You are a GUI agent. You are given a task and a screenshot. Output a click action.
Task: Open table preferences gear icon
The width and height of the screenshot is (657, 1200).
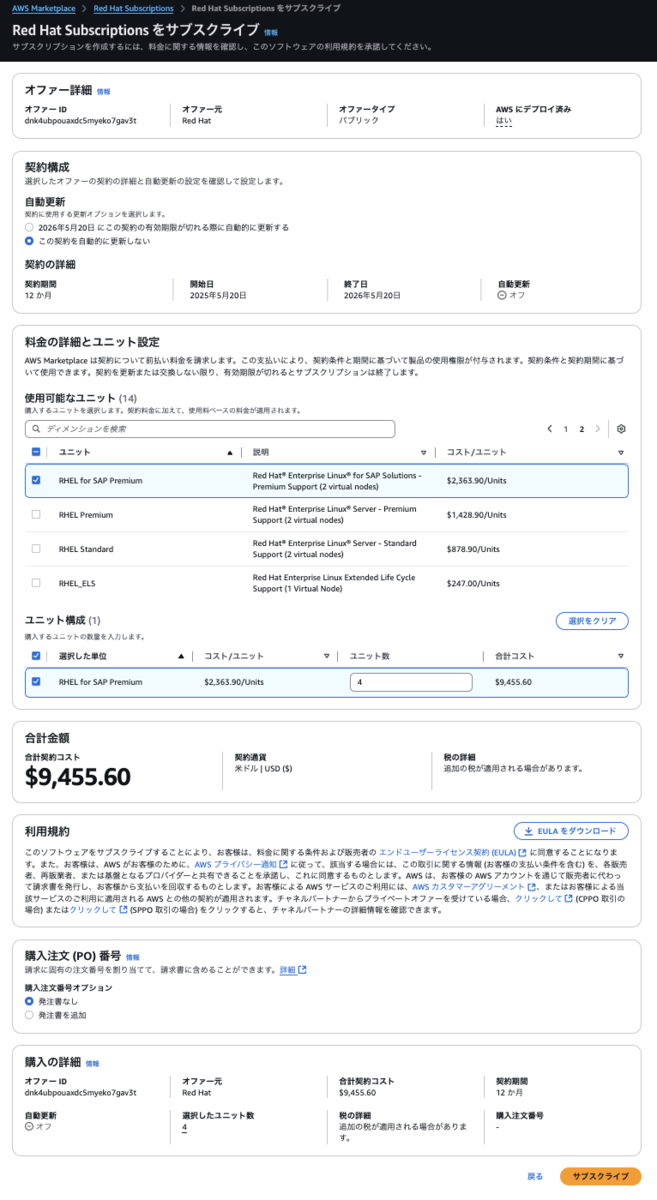pos(621,429)
